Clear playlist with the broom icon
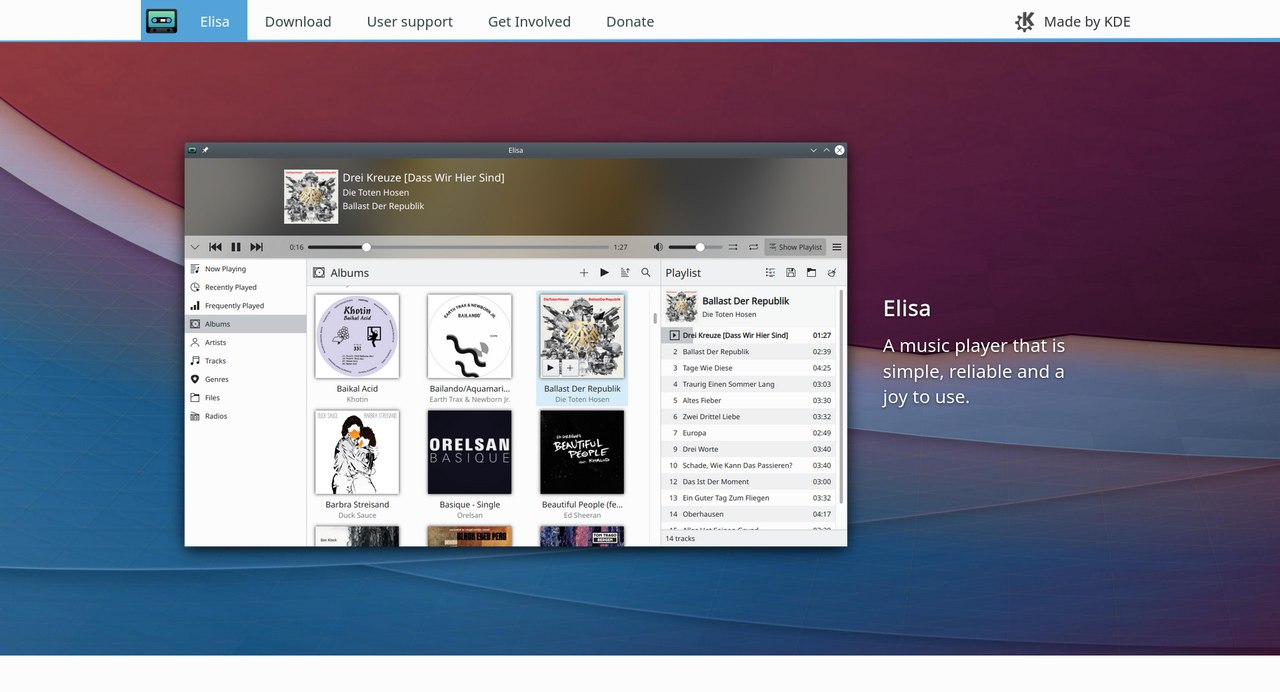This screenshot has height=692, width=1280. click(832, 272)
